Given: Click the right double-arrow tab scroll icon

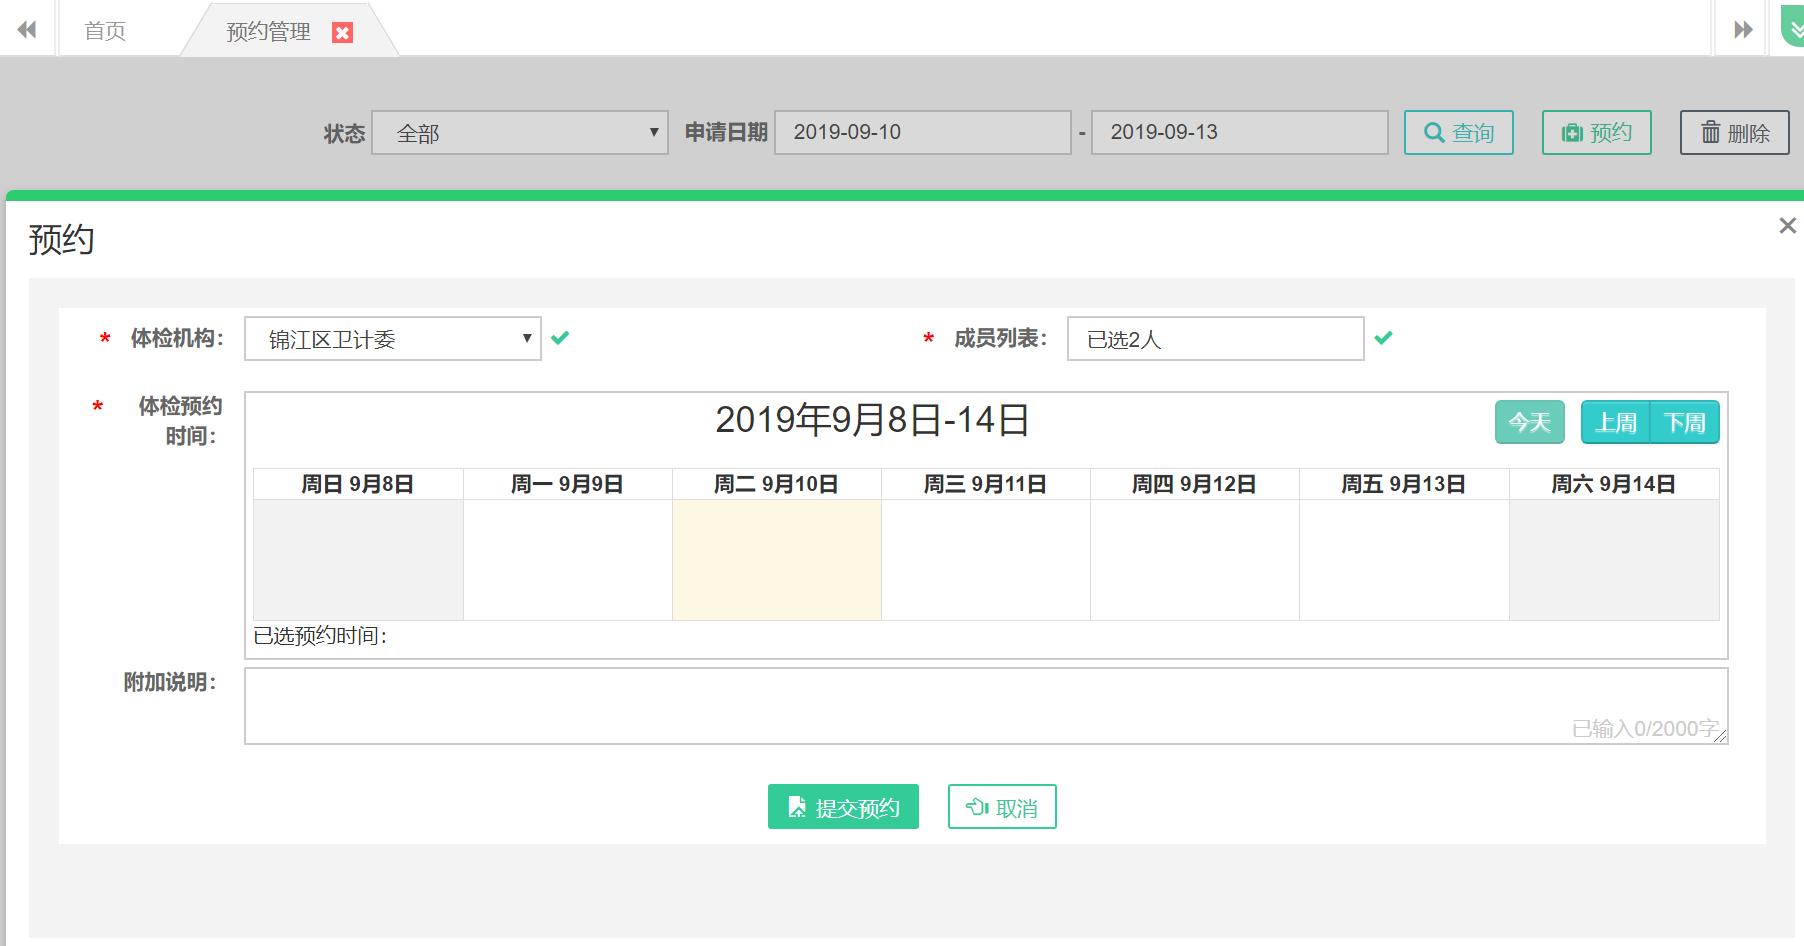Looking at the screenshot, I should tap(1740, 29).
